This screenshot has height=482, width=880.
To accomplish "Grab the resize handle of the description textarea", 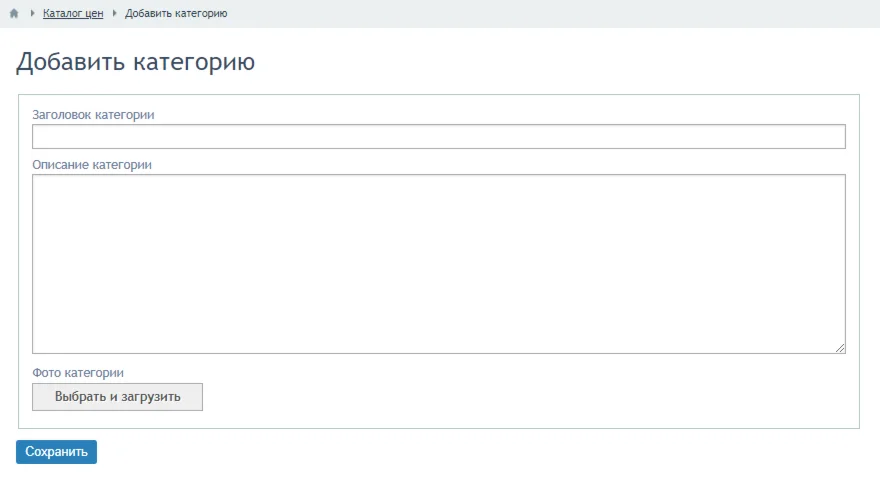I will [840, 348].
